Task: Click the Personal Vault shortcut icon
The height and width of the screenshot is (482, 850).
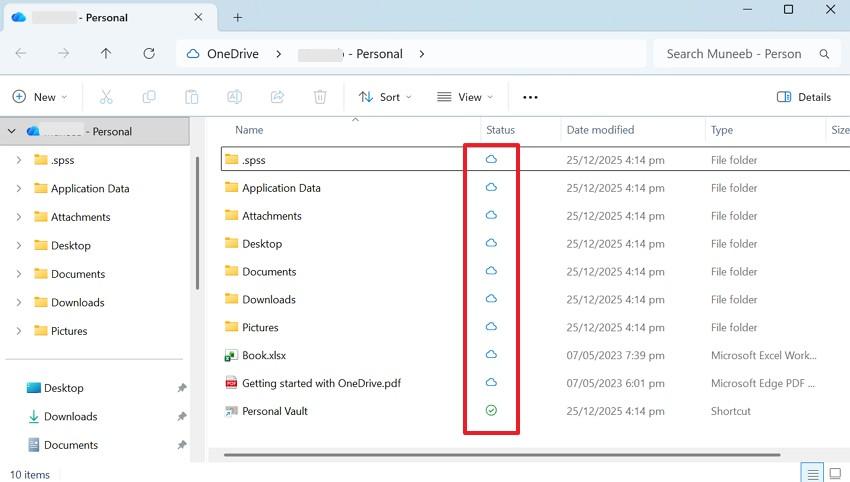Action: (231, 411)
